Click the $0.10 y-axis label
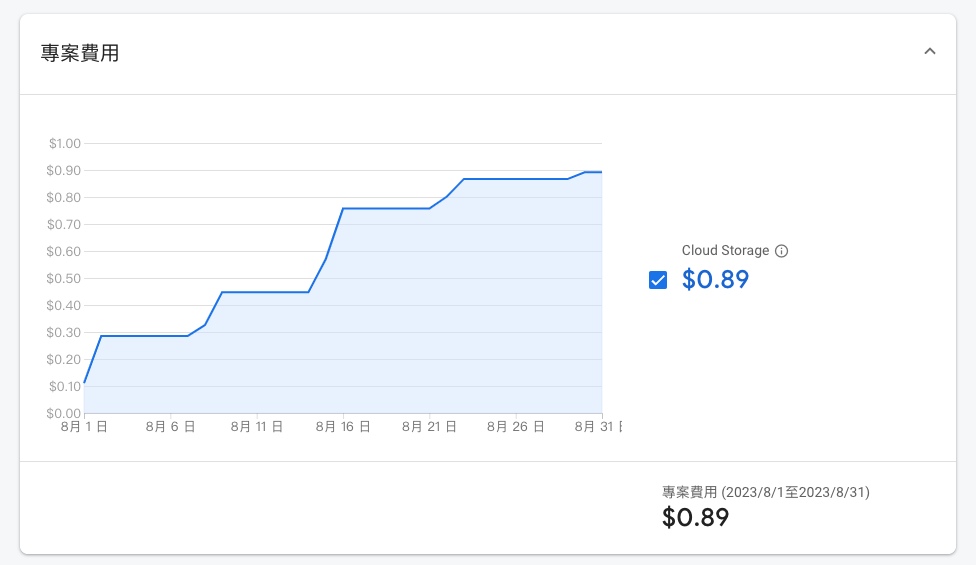The width and height of the screenshot is (976, 565). coord(65,386)
